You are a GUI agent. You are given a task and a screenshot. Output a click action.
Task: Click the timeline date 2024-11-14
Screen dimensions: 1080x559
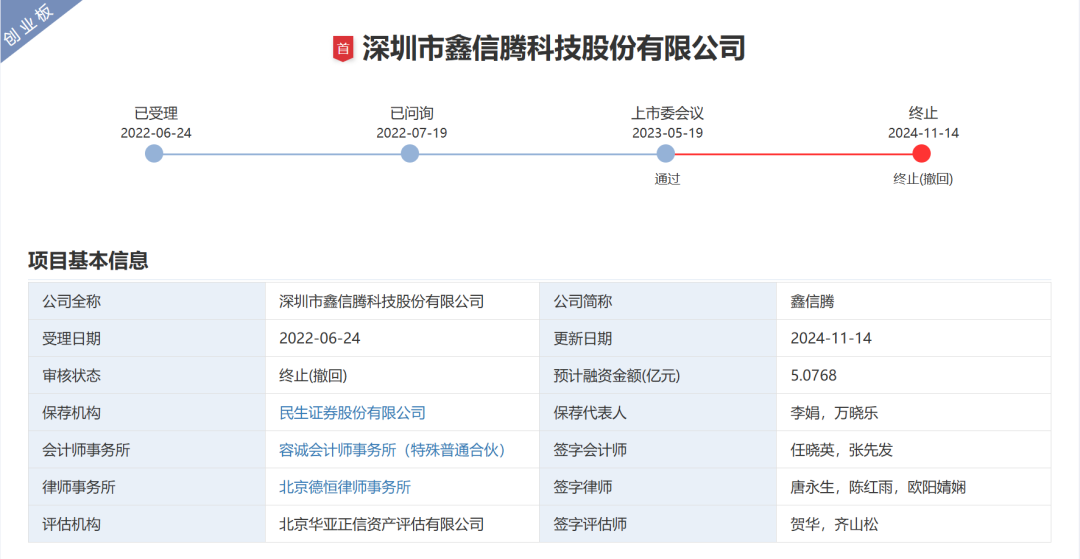pos(923,133)
